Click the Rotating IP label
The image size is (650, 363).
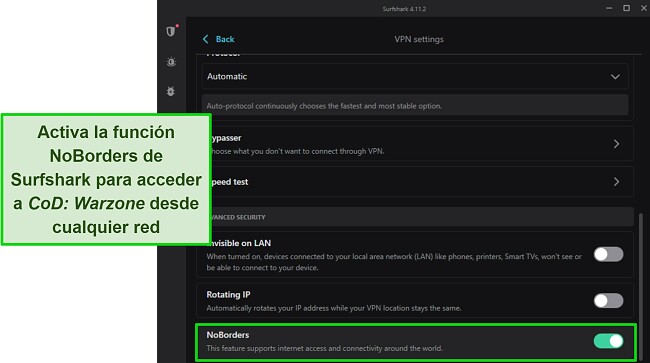click(228, 295)
